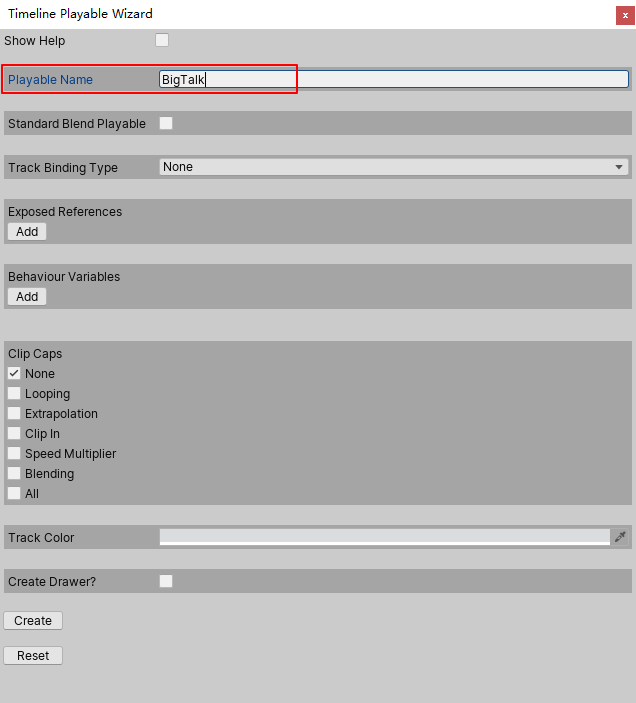The height and width of the screenshot is (703, 636).
Task: Tick the Create Drawer? checkbox
Action: pyautogui.click(x=166, y=581)
